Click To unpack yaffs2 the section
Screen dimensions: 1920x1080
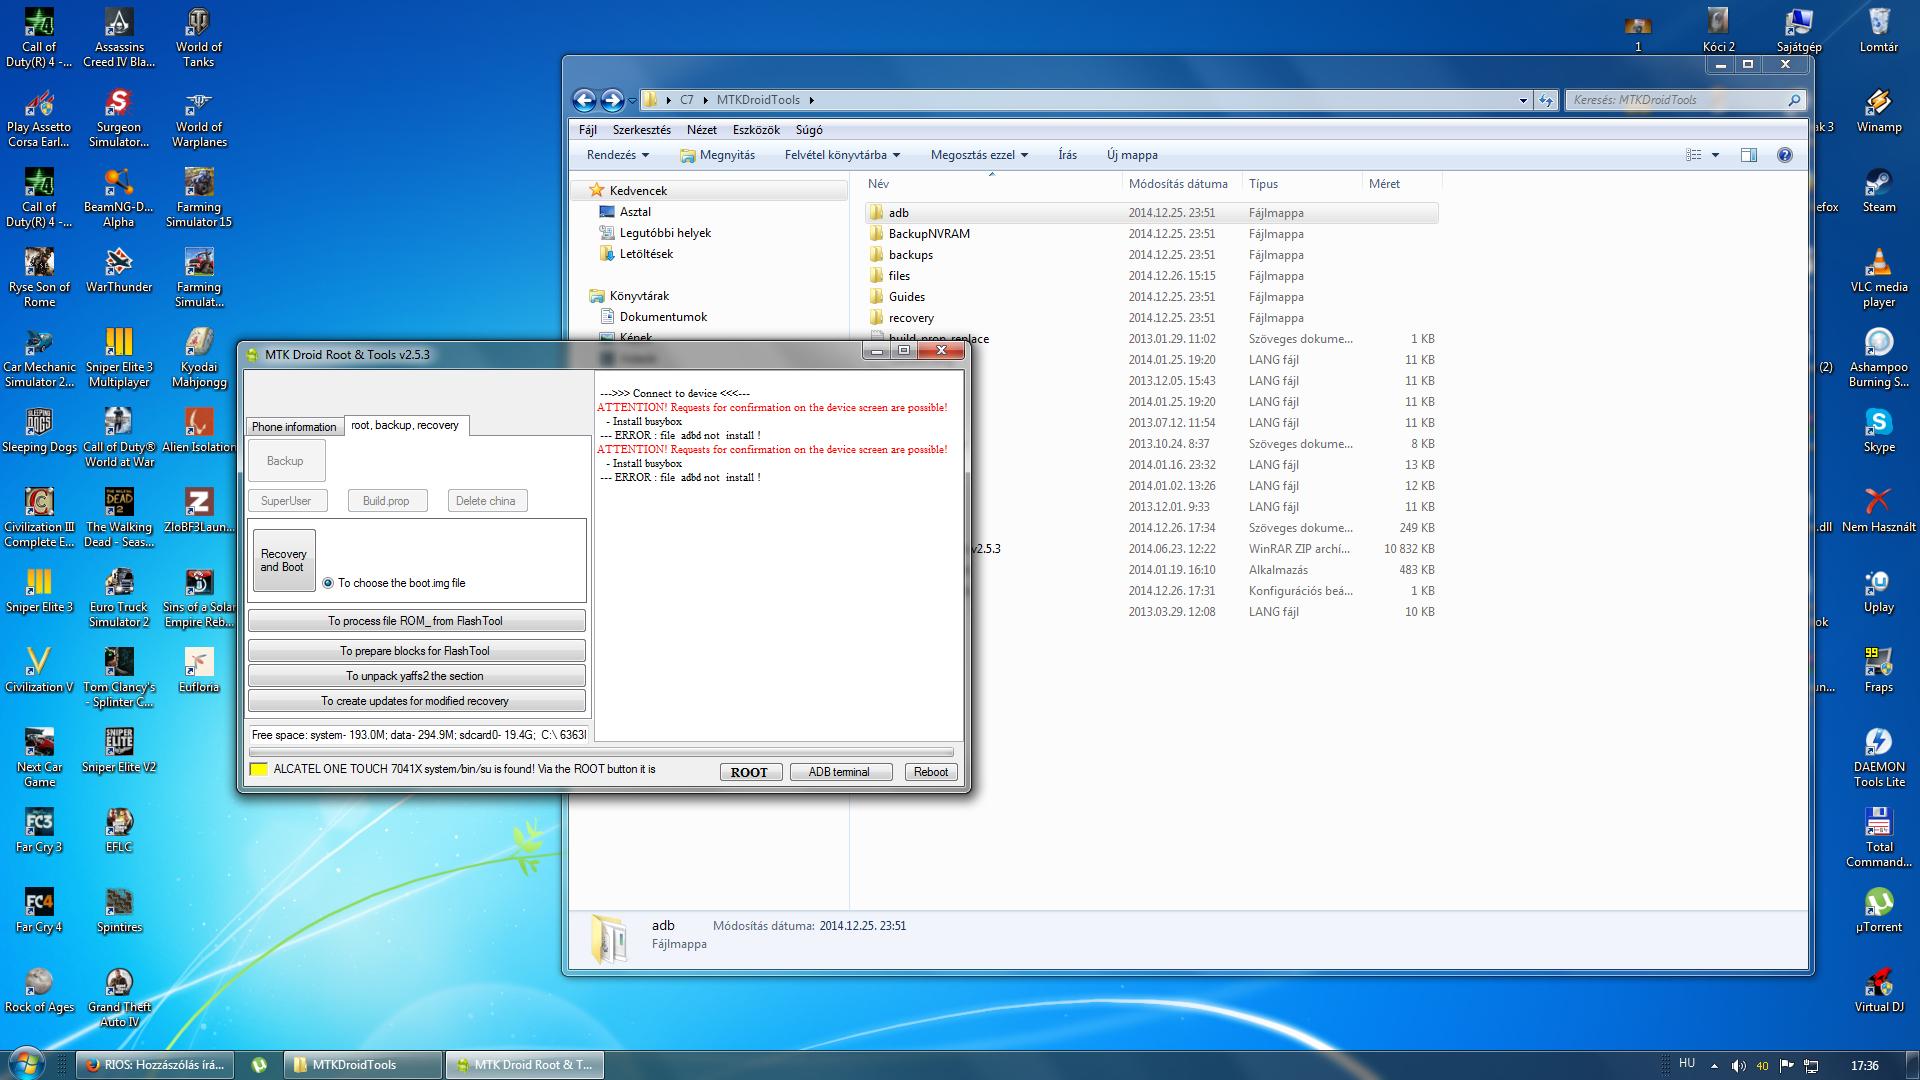click(x=416, y=676)
